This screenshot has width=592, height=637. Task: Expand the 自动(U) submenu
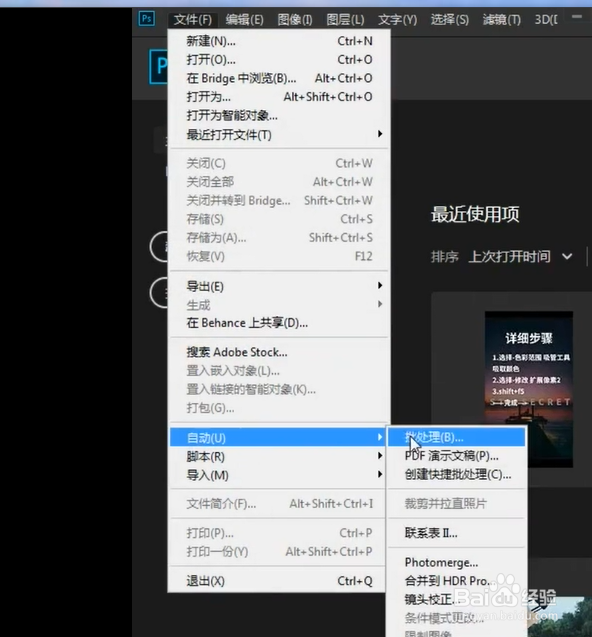278,438
